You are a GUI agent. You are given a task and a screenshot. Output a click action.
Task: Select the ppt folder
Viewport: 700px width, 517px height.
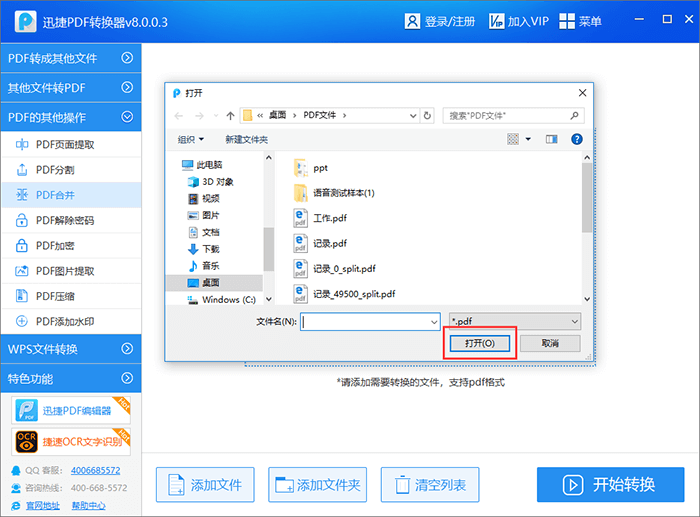[311, 168]
